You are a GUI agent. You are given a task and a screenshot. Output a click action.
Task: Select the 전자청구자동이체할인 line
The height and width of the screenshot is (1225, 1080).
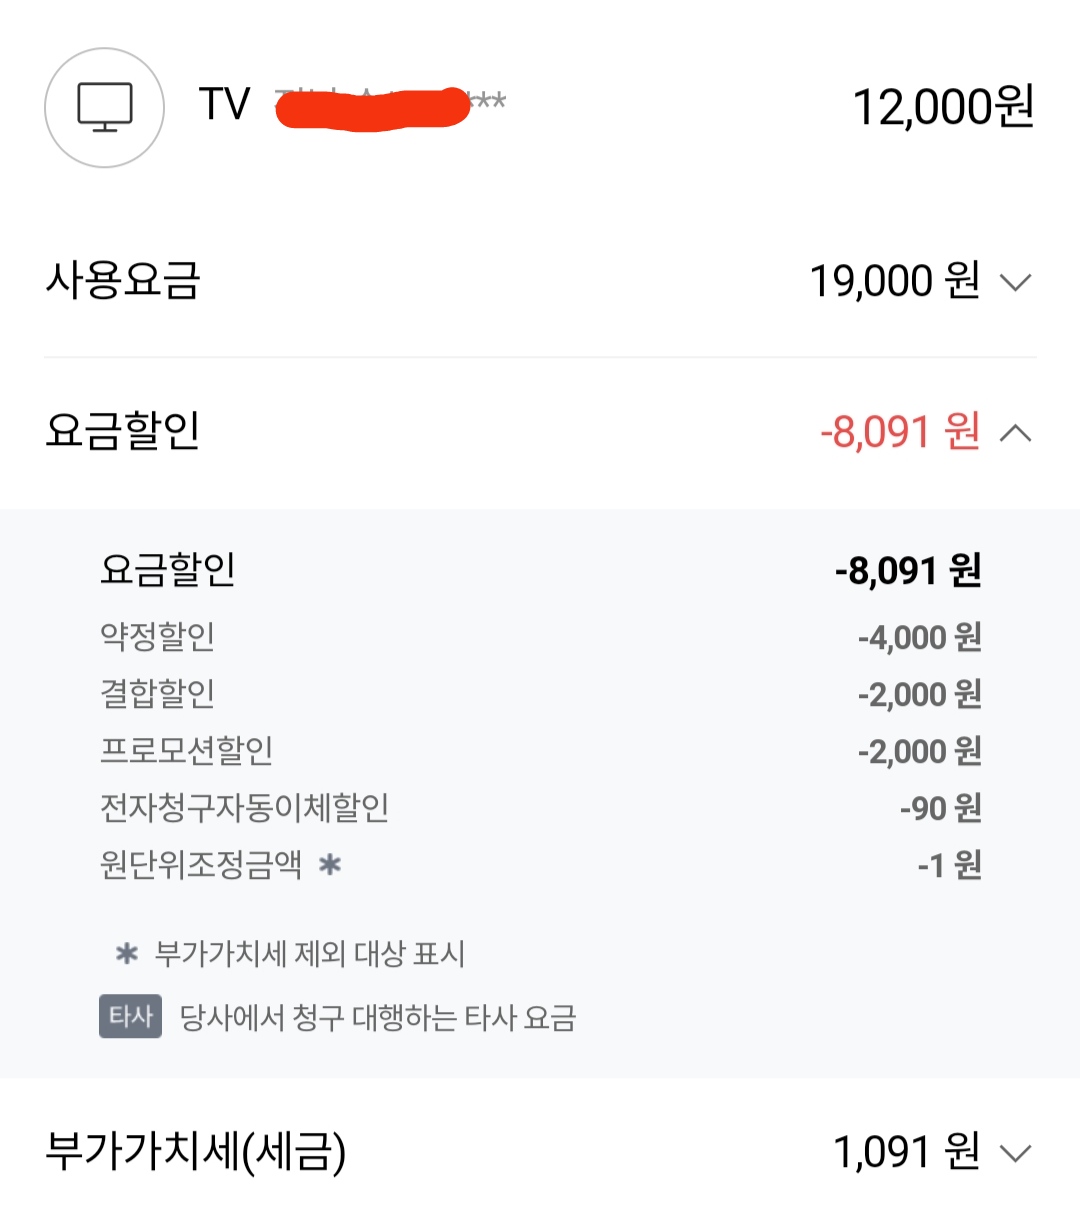pyautogui.click(x=244, y=808)
